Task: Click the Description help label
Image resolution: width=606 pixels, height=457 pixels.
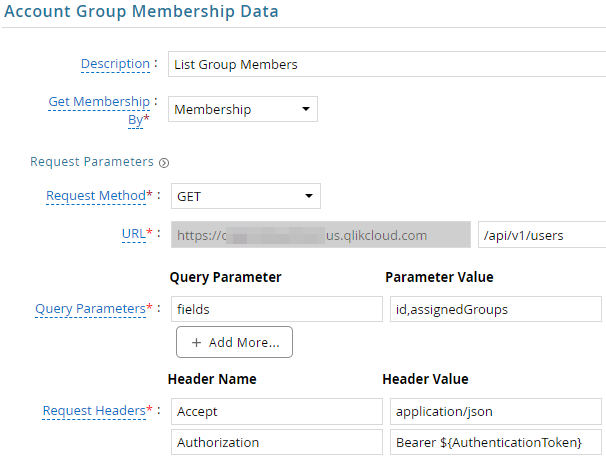Action: coord(115,63)
